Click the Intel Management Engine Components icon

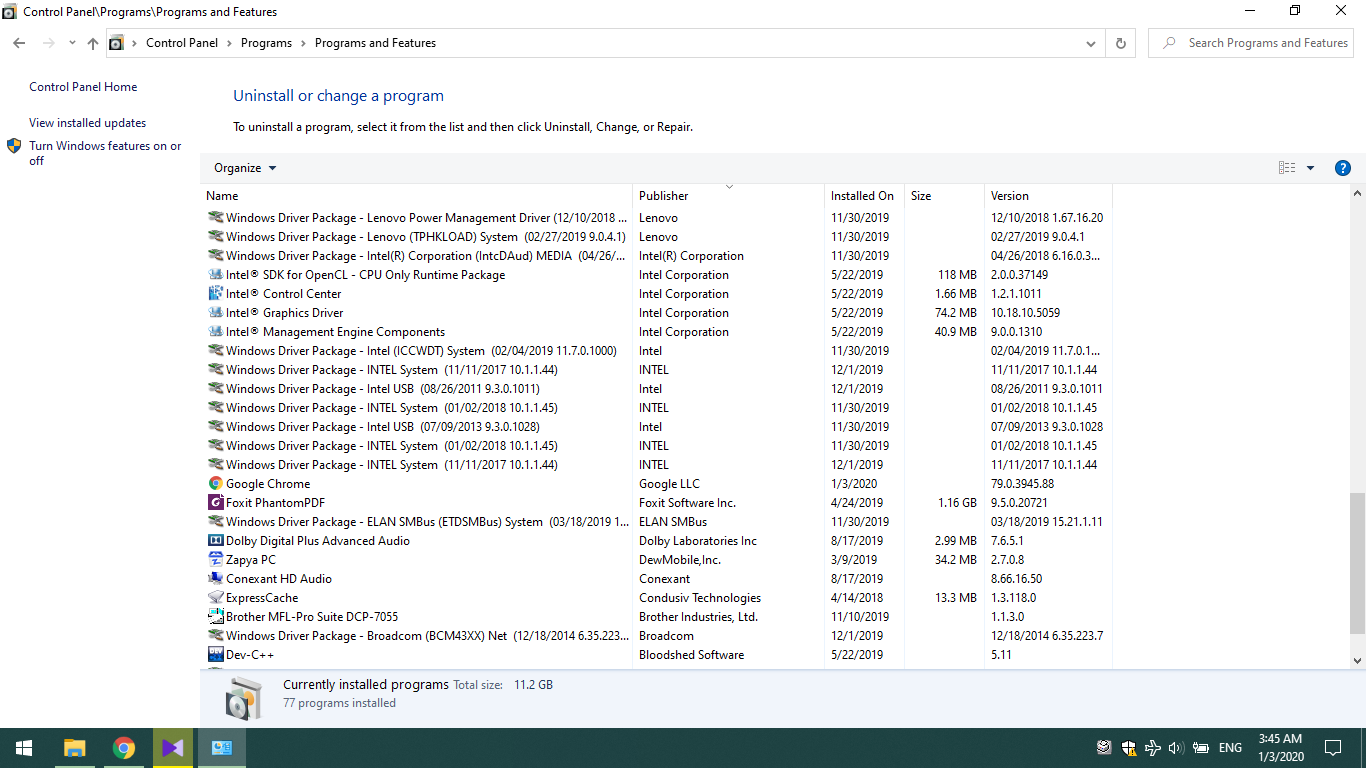215,332
